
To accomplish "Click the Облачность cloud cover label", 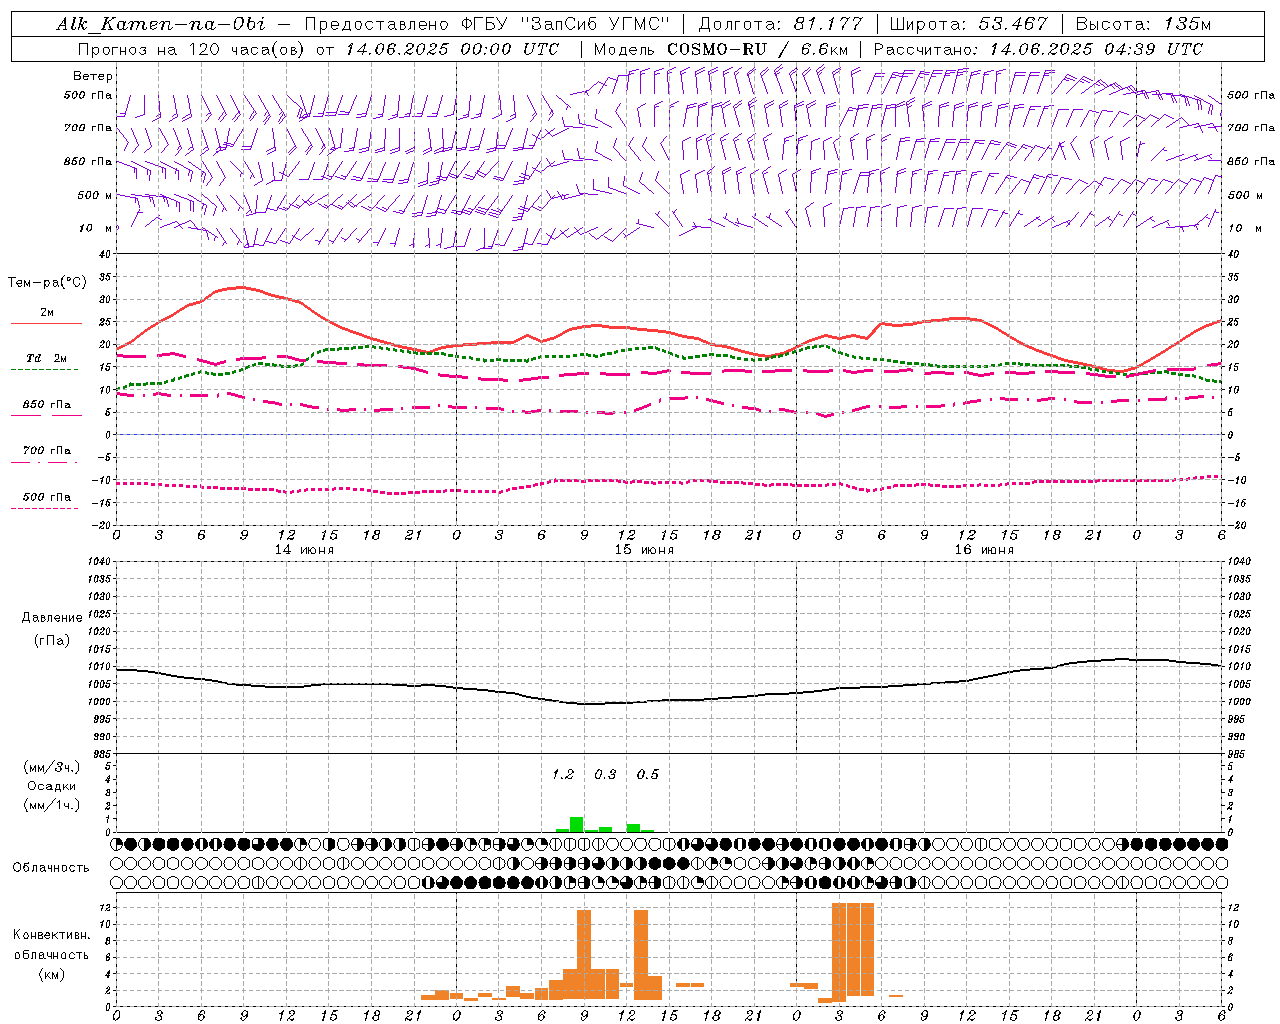I will point(51,867).
